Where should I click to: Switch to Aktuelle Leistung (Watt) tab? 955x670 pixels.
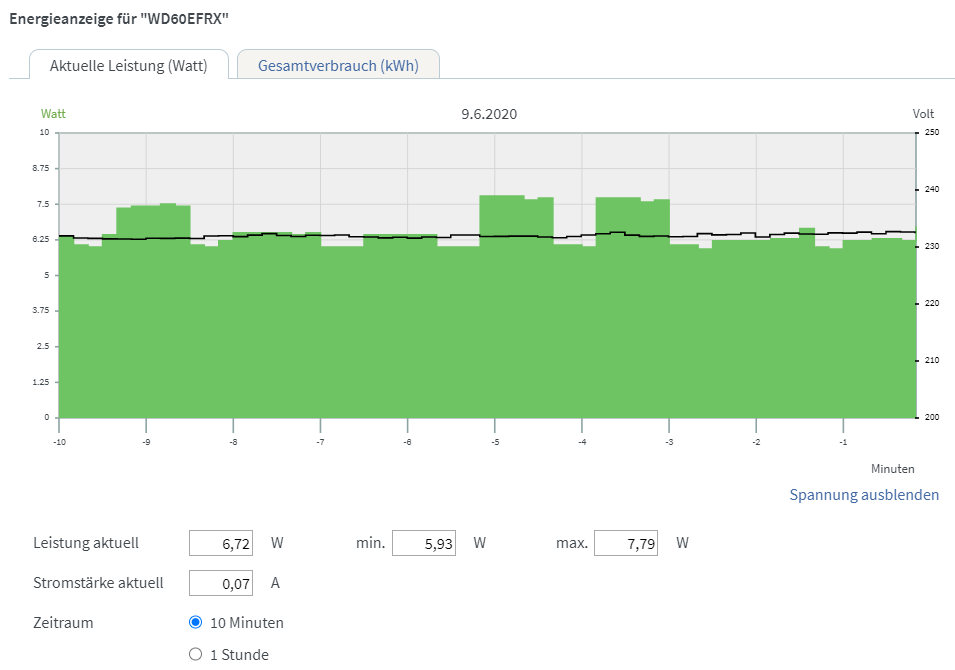click(129, 65)
